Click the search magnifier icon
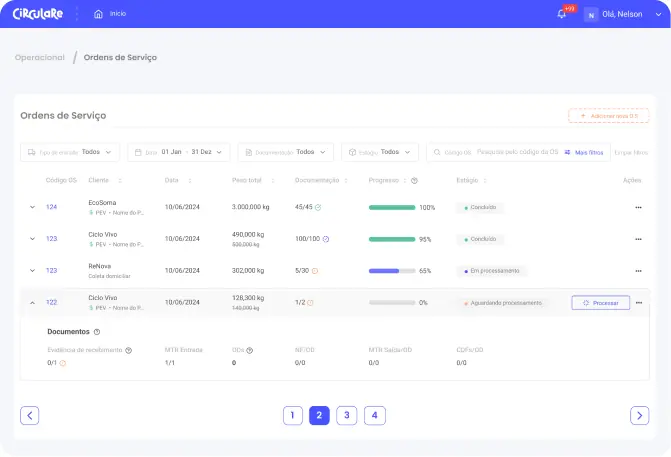The width and height of the screenshot is (671, 457). [x=437, y=152]
